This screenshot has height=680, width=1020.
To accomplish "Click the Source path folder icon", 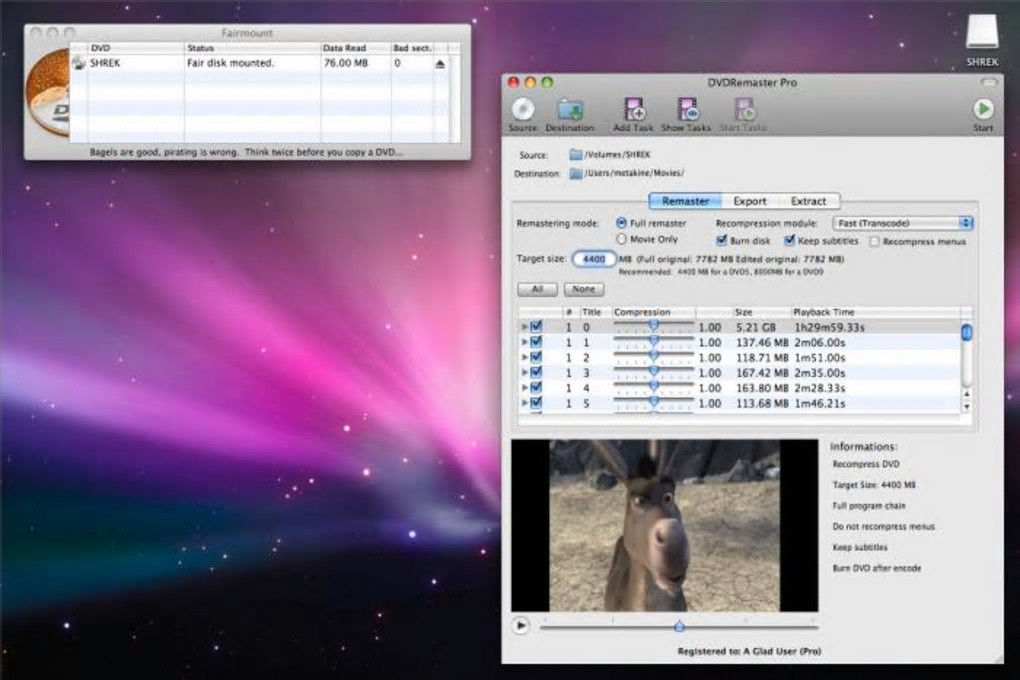I will (576, 155).
